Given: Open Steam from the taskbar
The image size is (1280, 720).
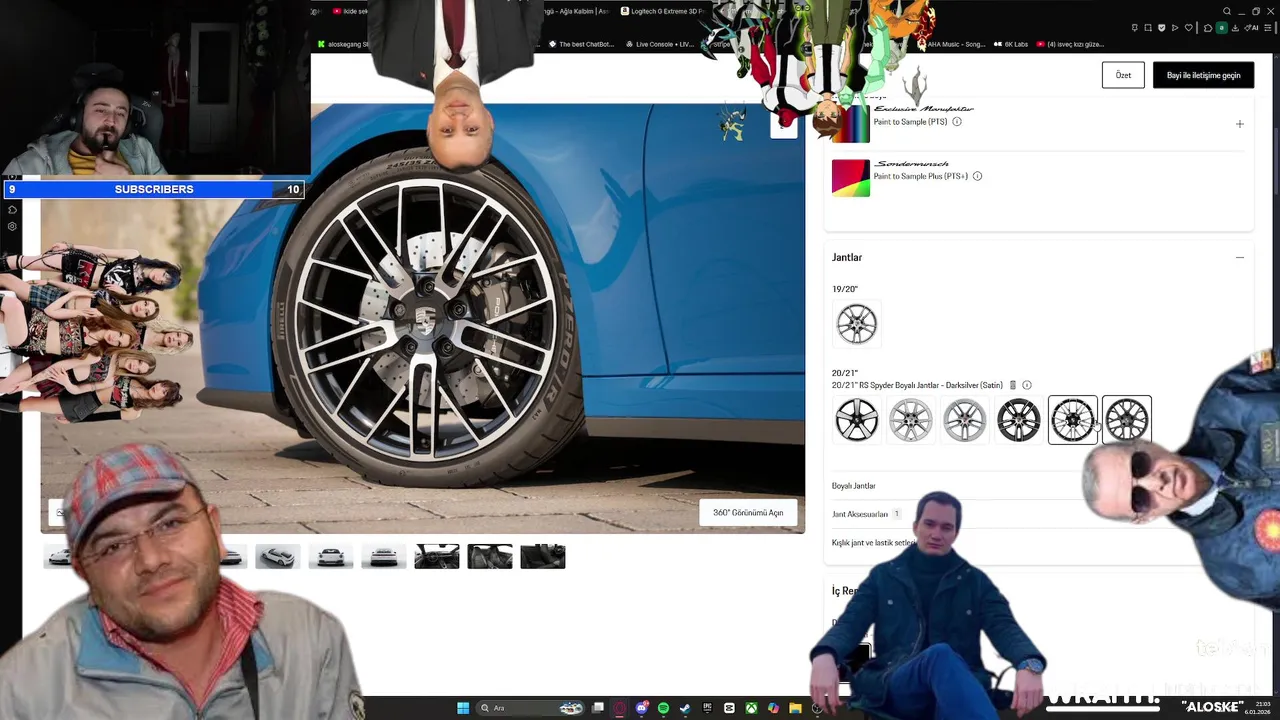Looking at the screenshot, I should coord(685,708).
